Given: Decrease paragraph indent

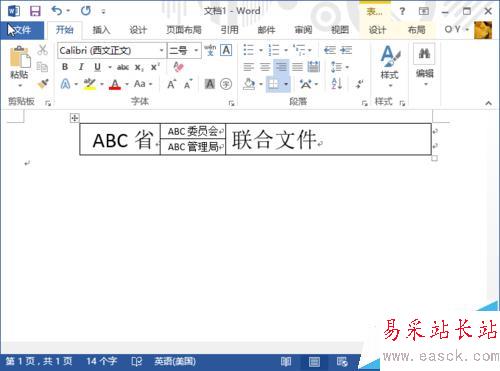Looking at the screenshot, I should (330, 50).
